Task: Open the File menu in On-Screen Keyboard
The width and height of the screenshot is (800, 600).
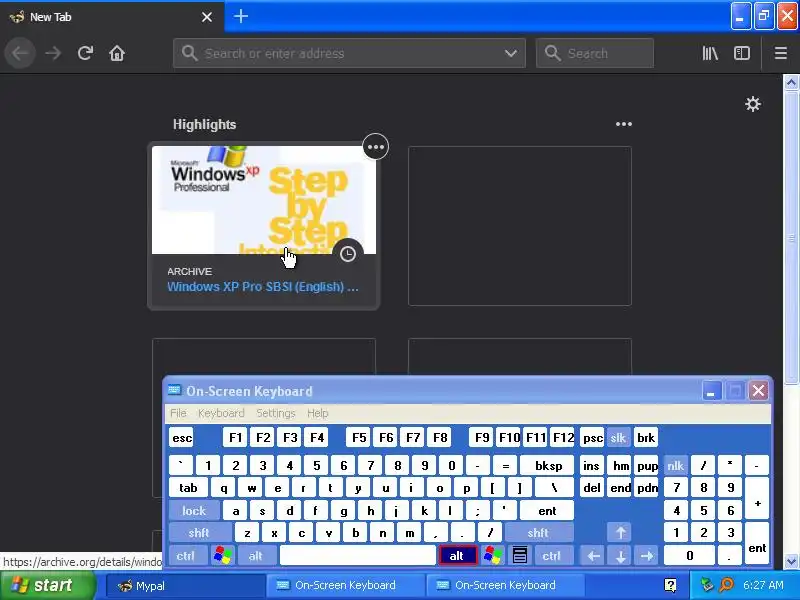Action: (178, 413)
